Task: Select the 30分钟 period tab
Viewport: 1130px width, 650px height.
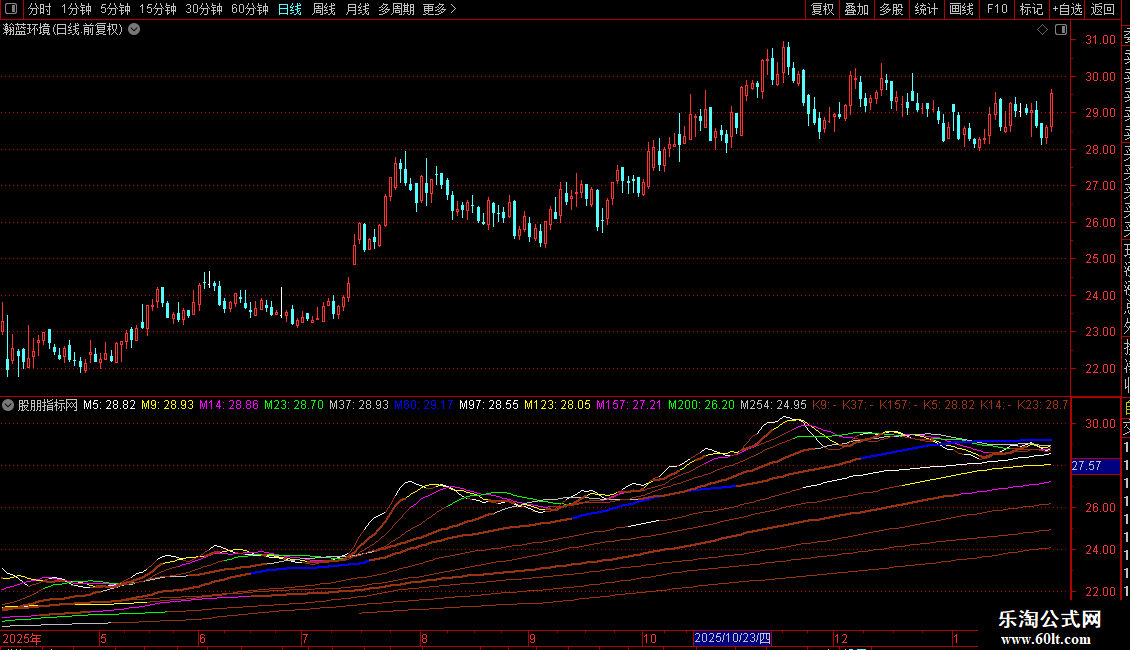Action: (203, 9)
